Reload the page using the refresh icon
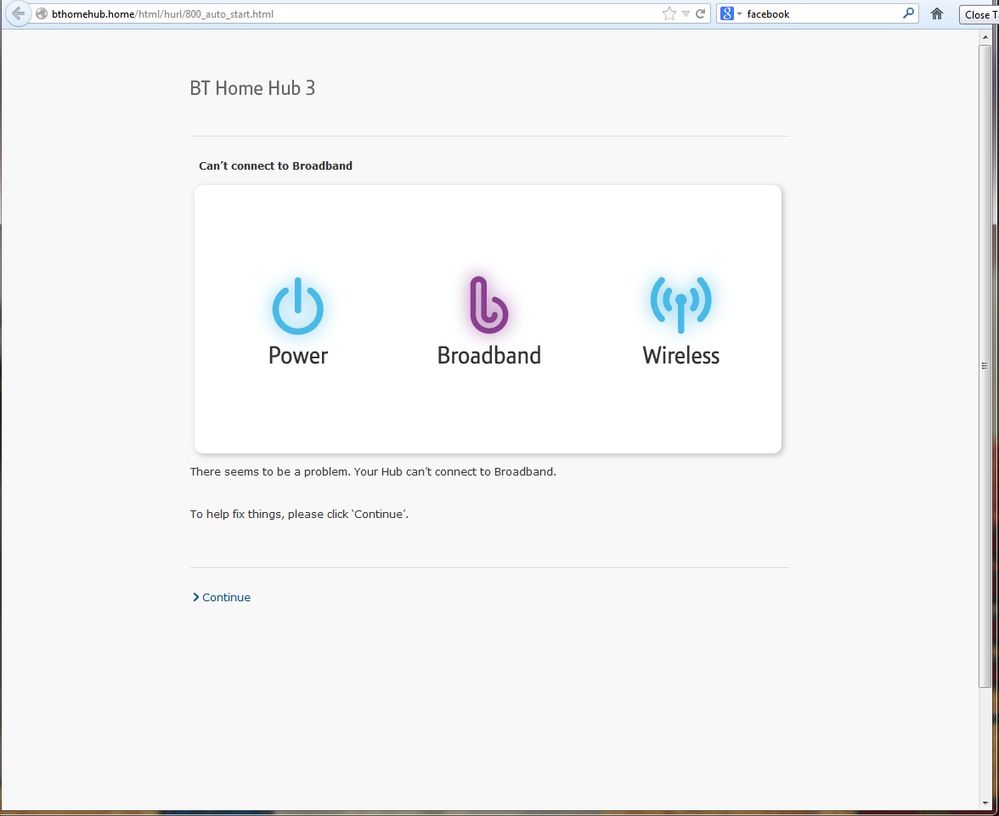This screenshot has width=999, height=816. point(700,13)
